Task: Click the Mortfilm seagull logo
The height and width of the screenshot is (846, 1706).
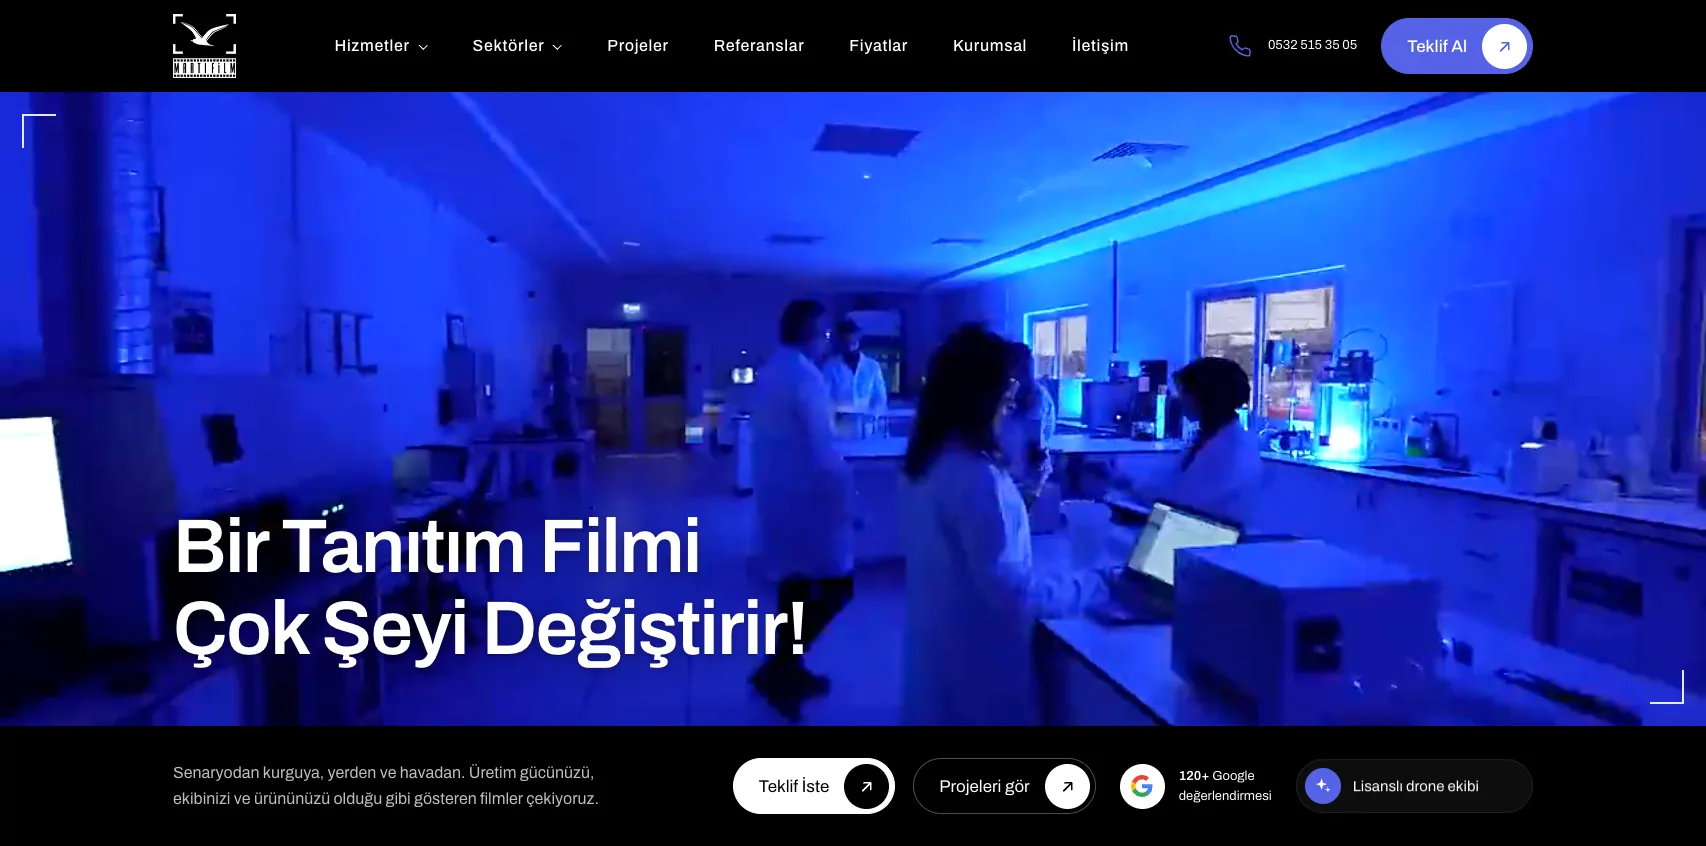Action: [204, 46]
